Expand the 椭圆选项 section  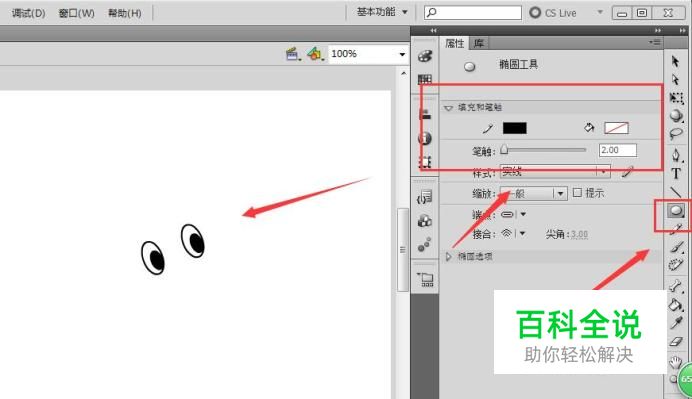point(448,256)
